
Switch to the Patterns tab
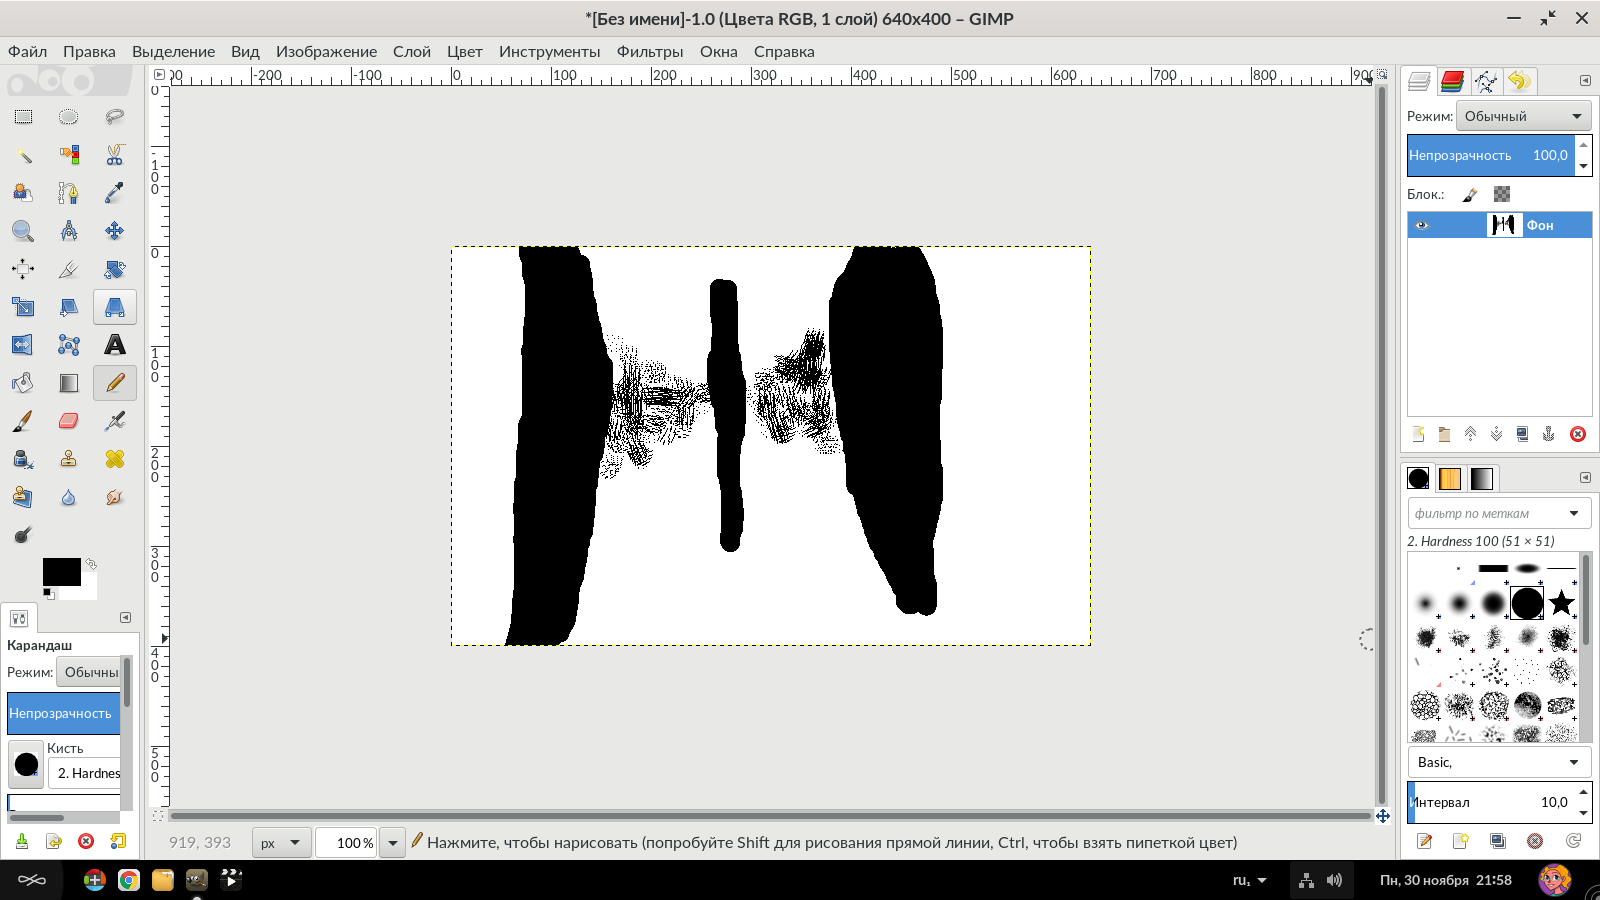[1450, 479]
